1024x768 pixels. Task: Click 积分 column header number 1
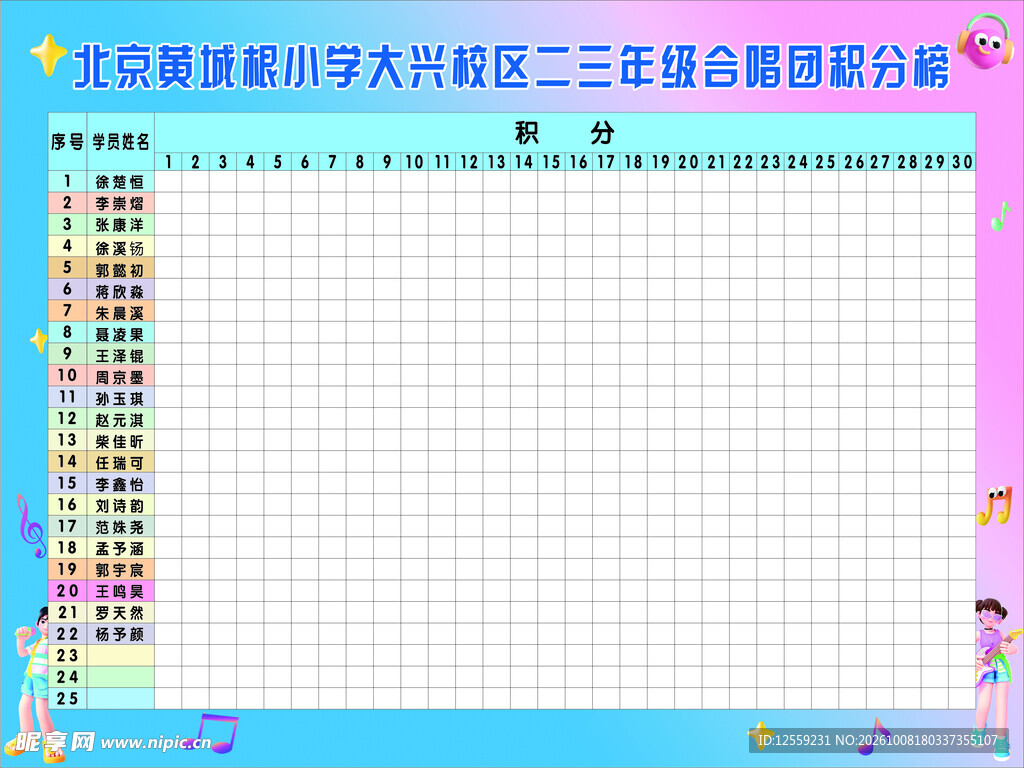168,161
